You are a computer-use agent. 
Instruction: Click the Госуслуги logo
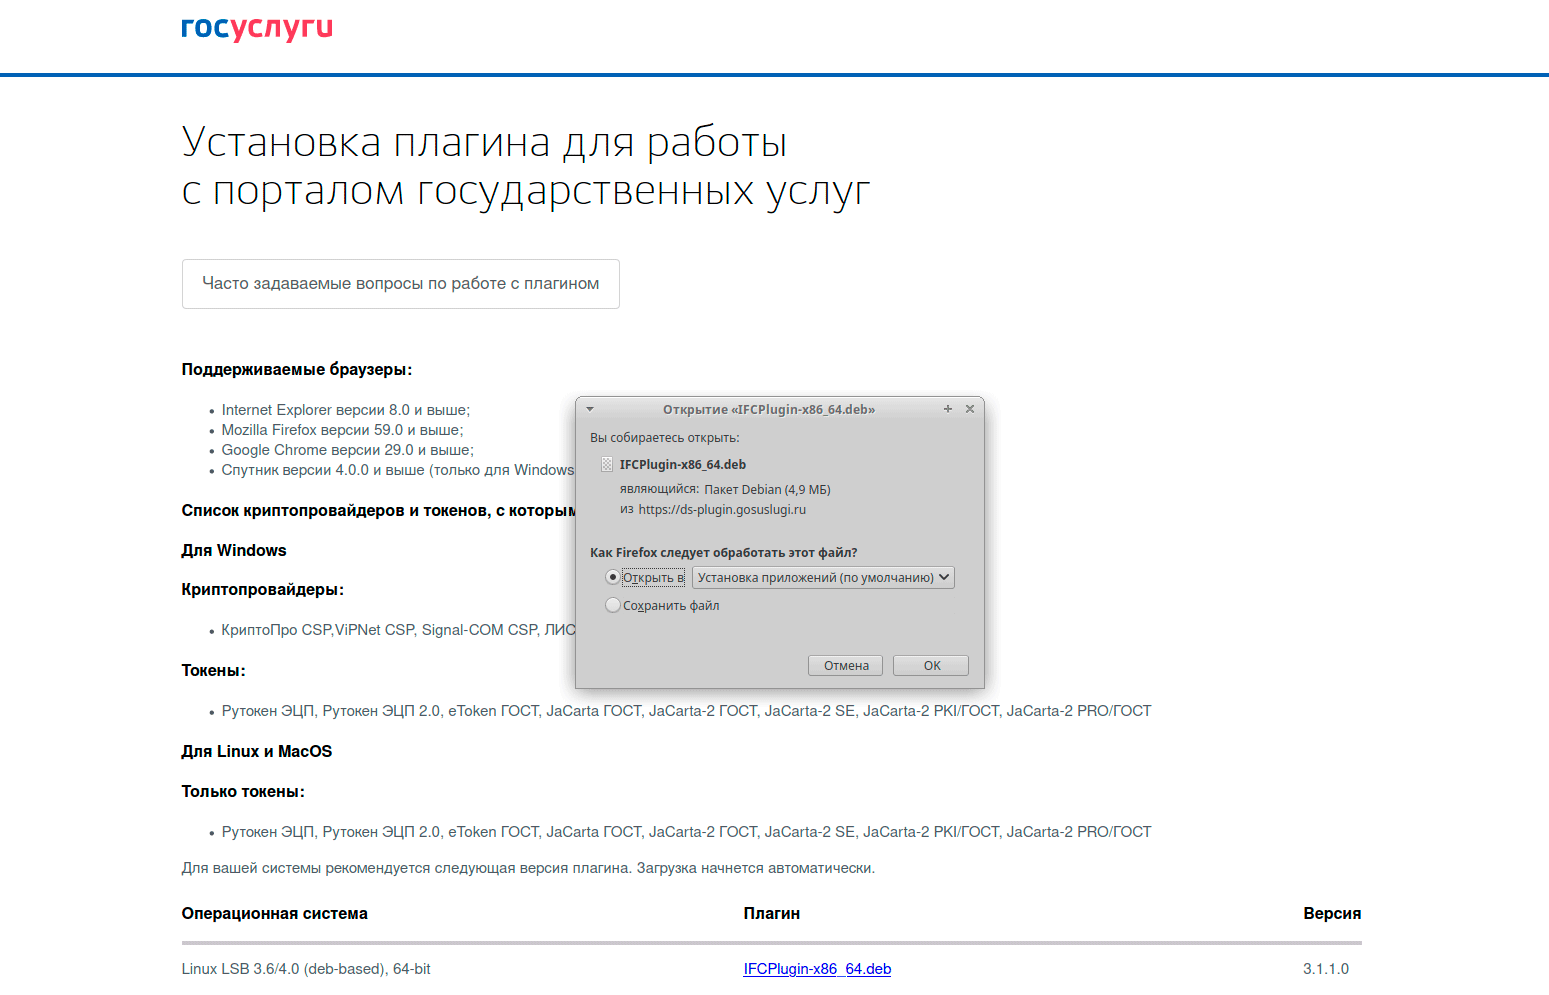pos(257,29)
